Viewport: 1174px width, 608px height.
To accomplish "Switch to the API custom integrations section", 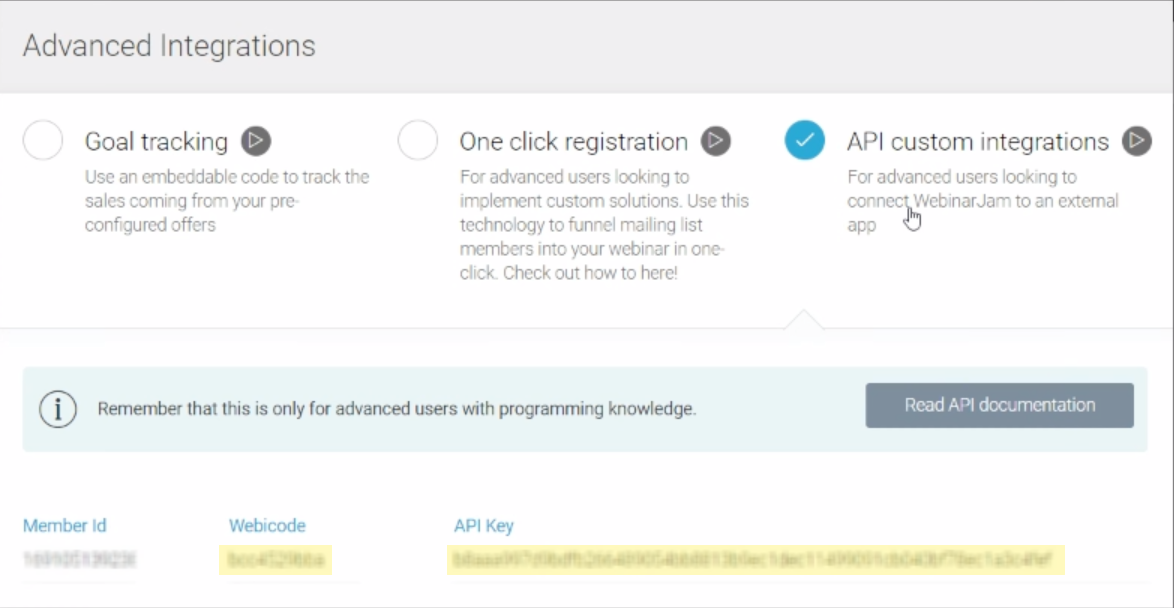I will (977, 141).
